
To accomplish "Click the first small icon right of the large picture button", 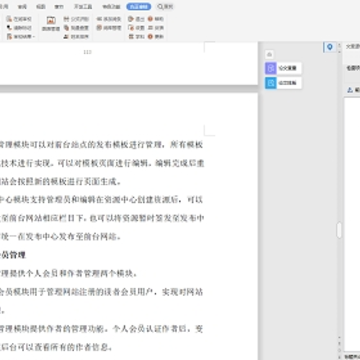I will 66,19.
